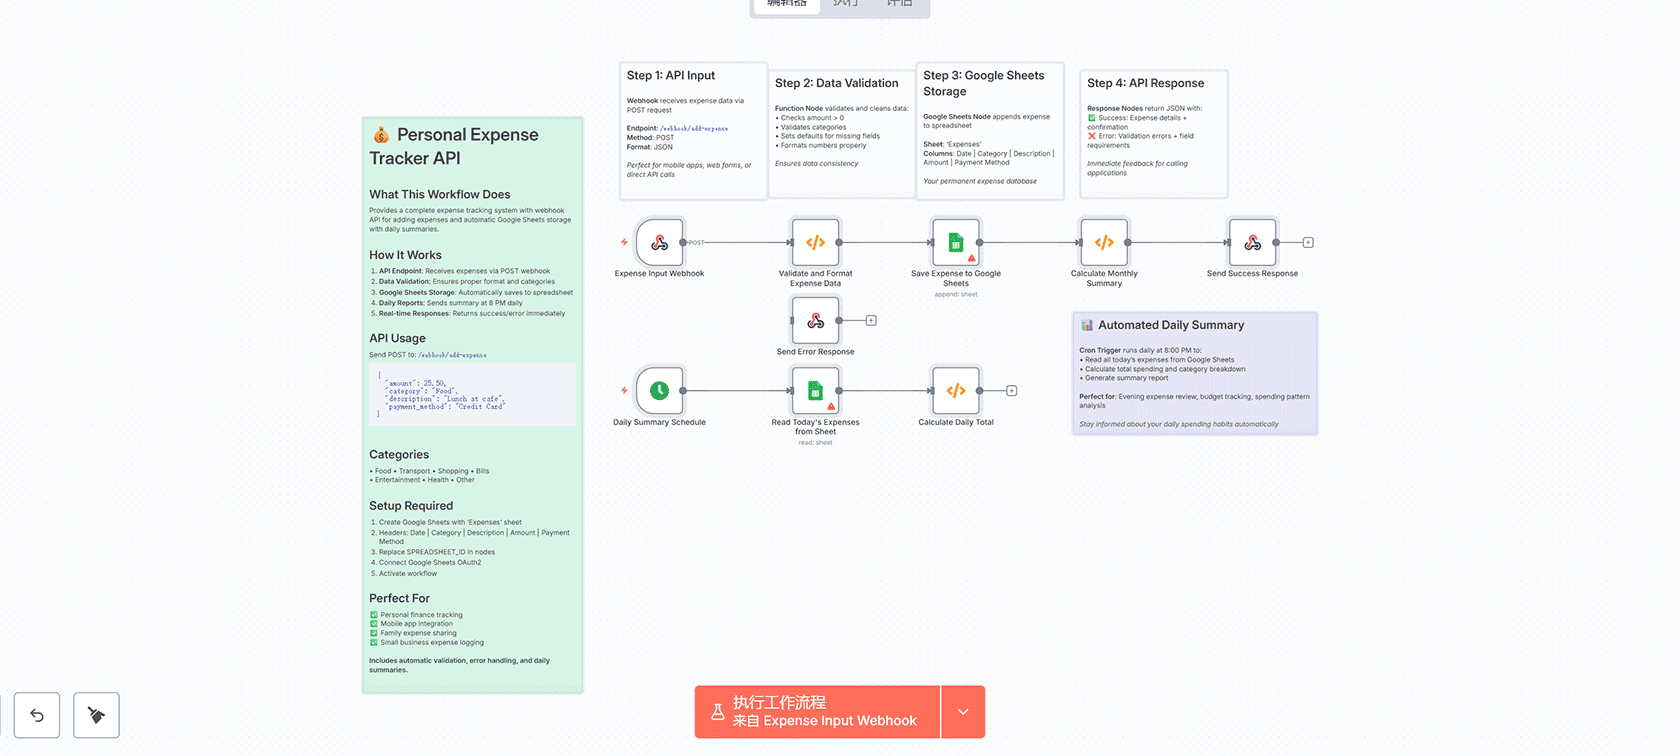Image resolution: width=1680 pixels, height=756 pixels.
Task: Open the Daily Summary Schedule trigger node
Action: (659, 391)
